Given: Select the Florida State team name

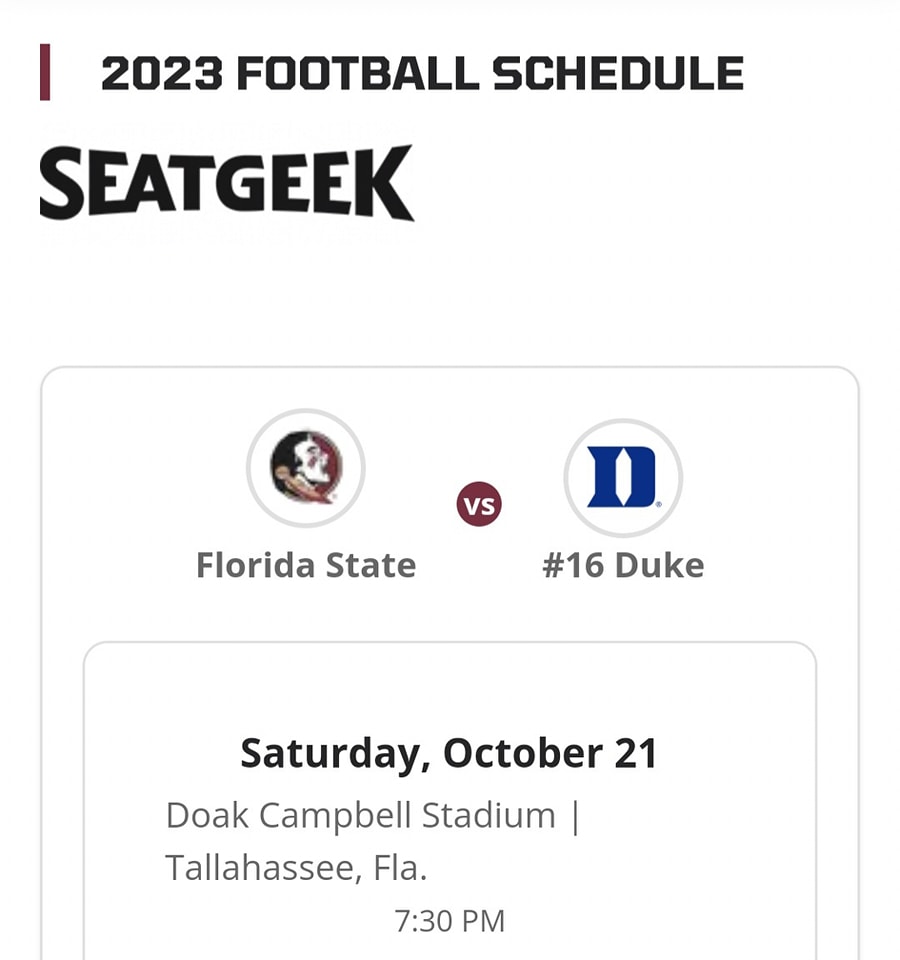Looking at the screenshot, I should pyautogui.click(x=306, y=565).
